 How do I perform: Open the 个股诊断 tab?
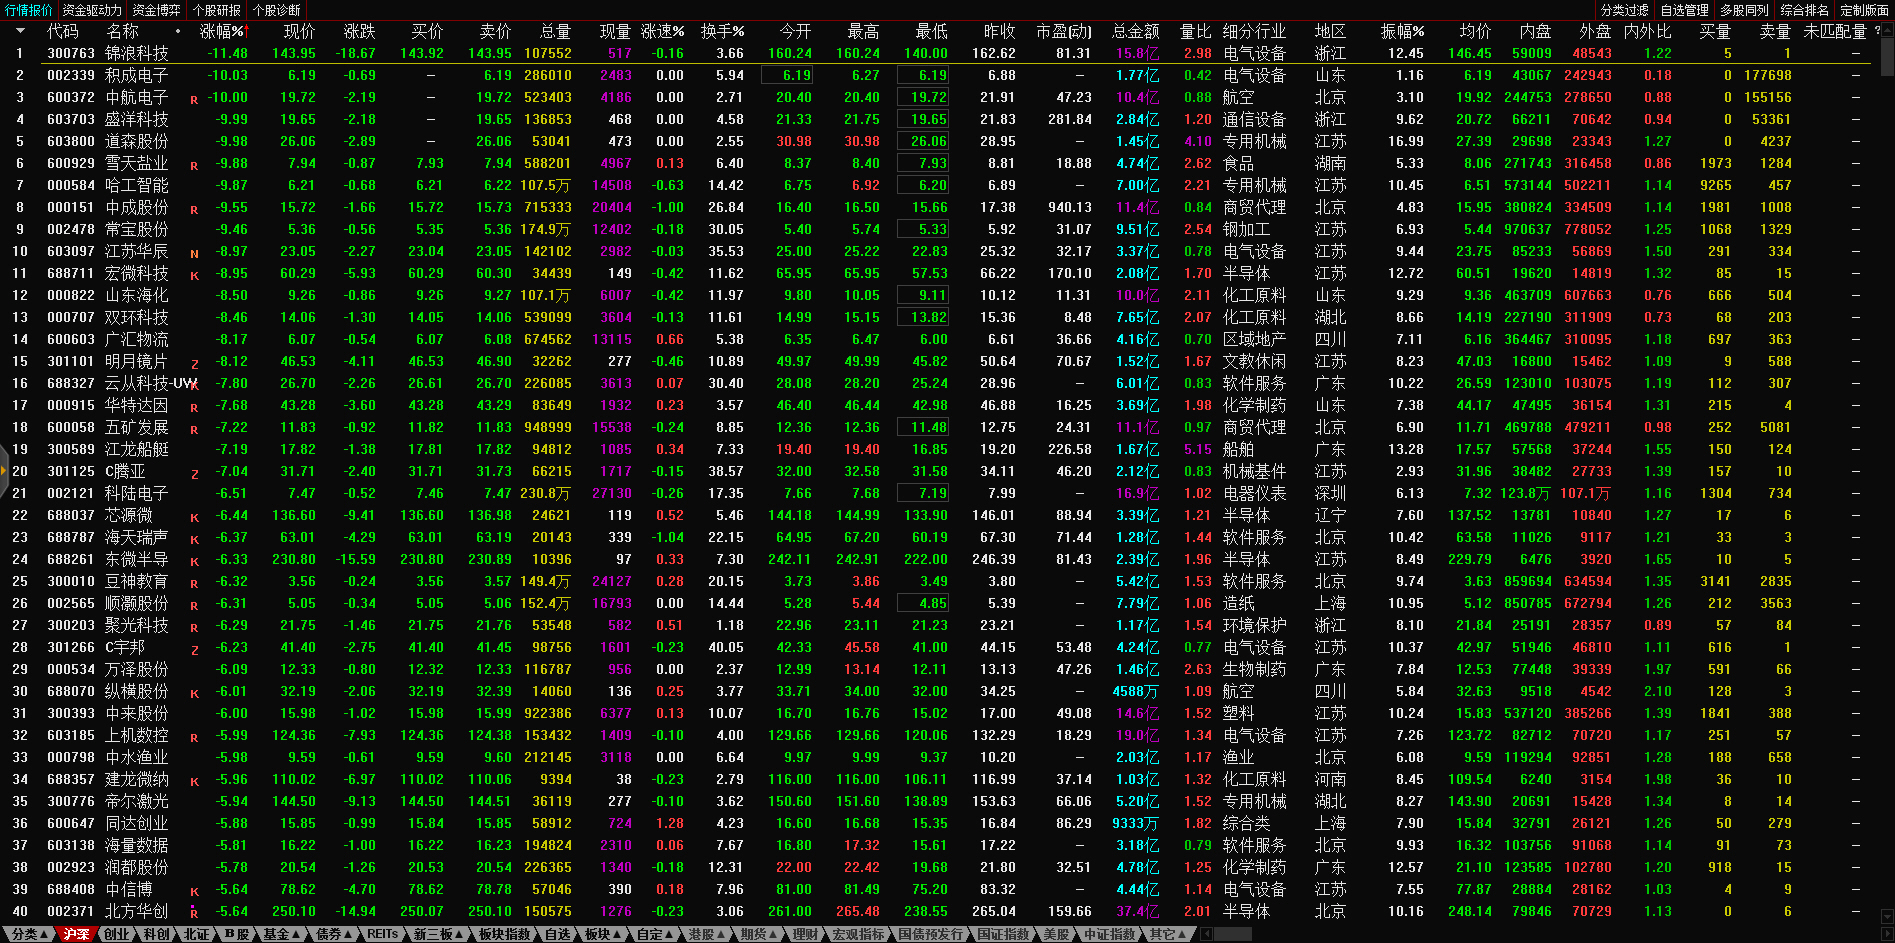pos(276,10)
